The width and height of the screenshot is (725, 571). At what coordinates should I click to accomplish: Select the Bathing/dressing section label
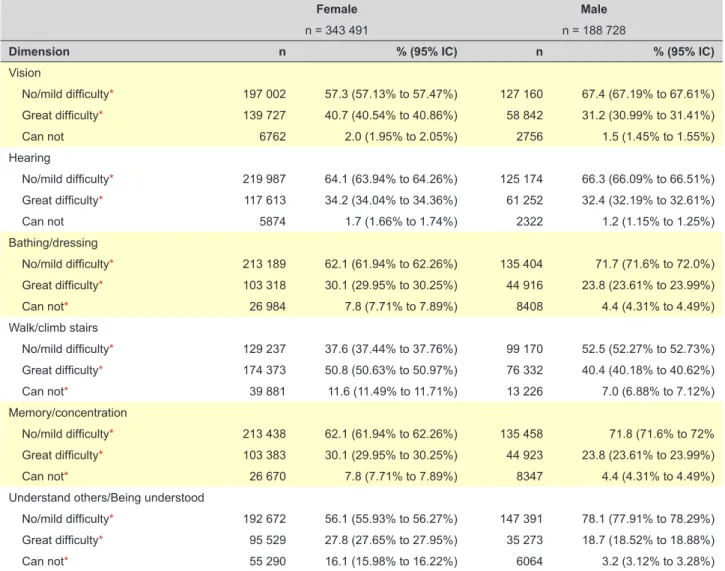click(53, 243)
